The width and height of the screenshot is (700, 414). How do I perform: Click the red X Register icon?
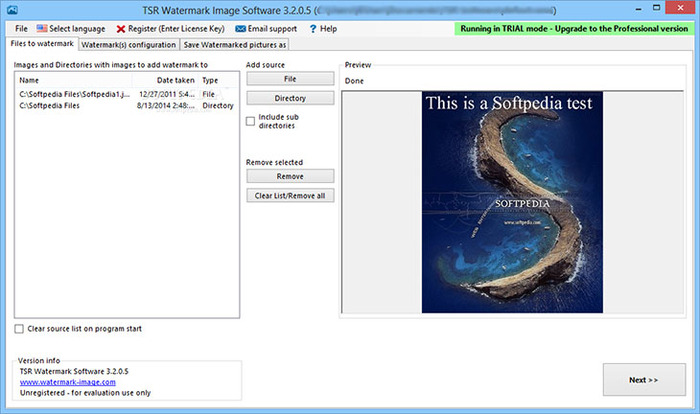pyautogui.click(x=121, y=29)
